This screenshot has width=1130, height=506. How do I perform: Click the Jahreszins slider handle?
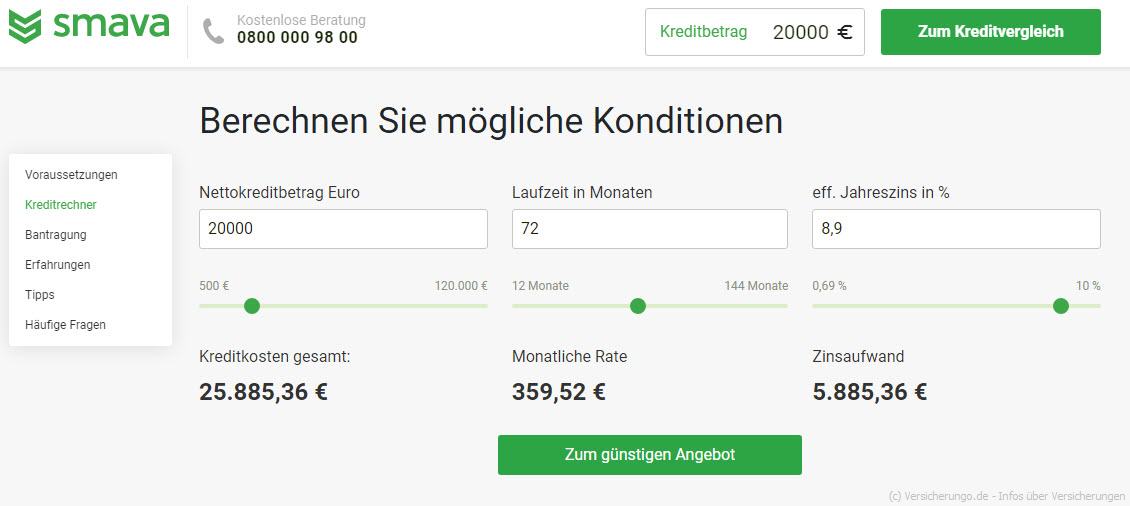[x=1061, y=306]
